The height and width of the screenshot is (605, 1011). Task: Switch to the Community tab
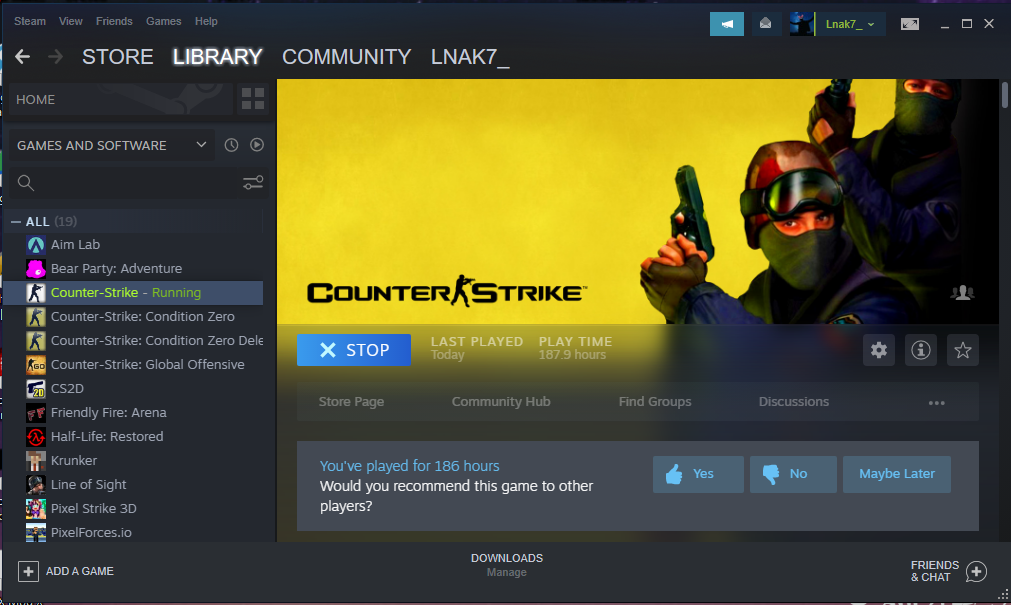click(x=346, y=57)
